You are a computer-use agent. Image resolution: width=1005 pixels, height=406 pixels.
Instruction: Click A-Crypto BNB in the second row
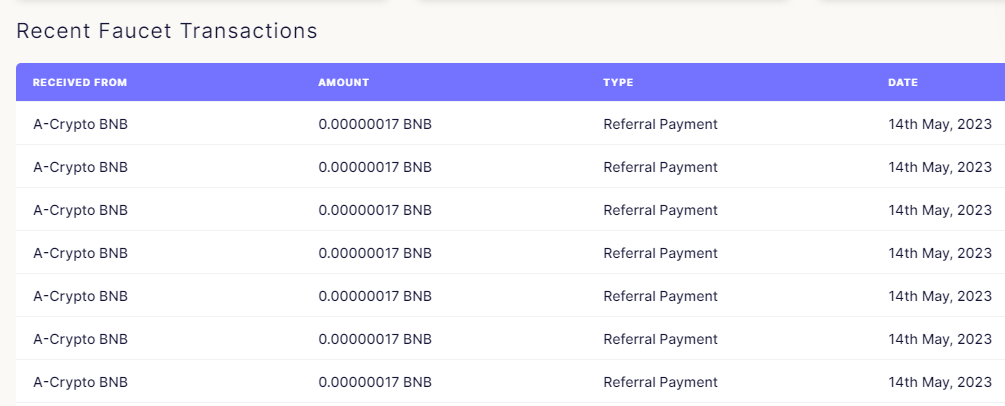pos(80,167)
